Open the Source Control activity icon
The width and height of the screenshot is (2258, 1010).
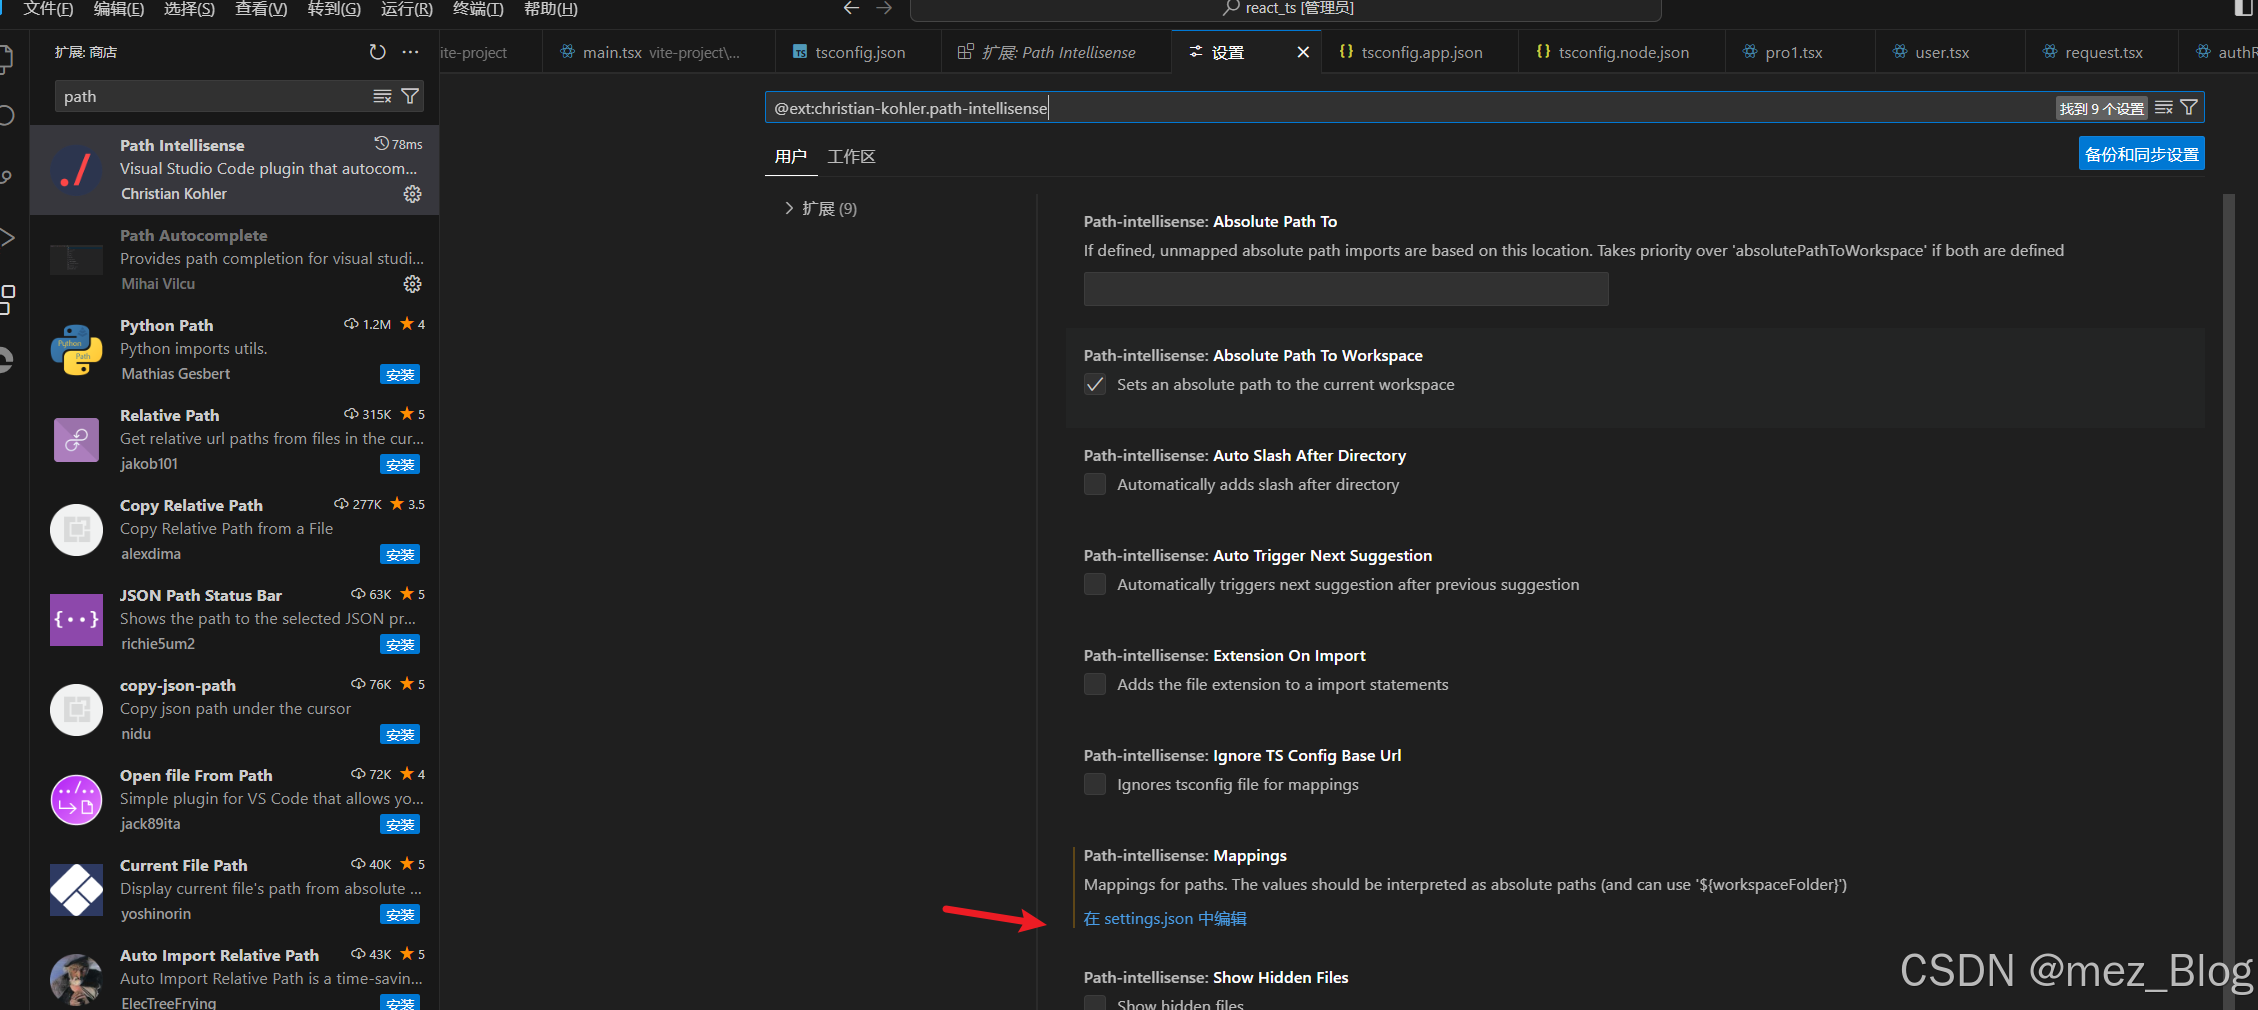[7, 177]
